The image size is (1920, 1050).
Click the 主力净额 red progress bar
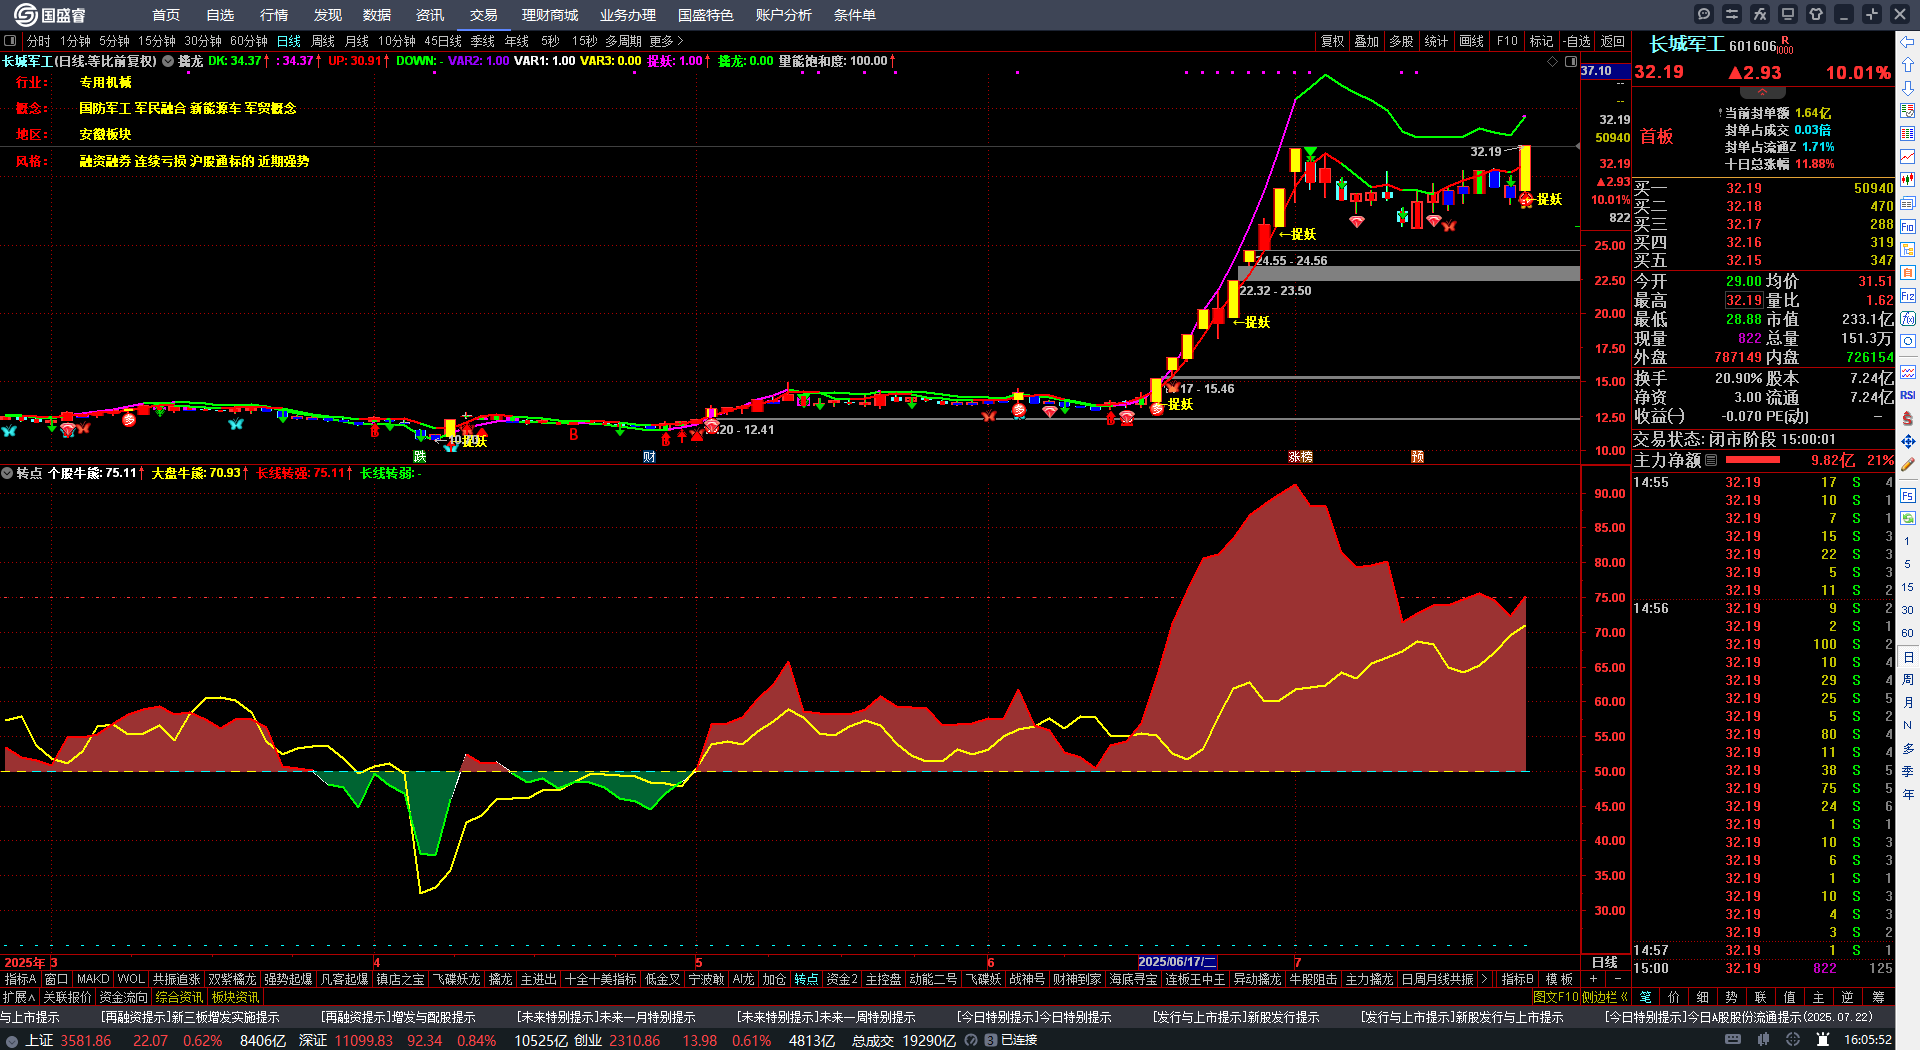[1753, 461]
